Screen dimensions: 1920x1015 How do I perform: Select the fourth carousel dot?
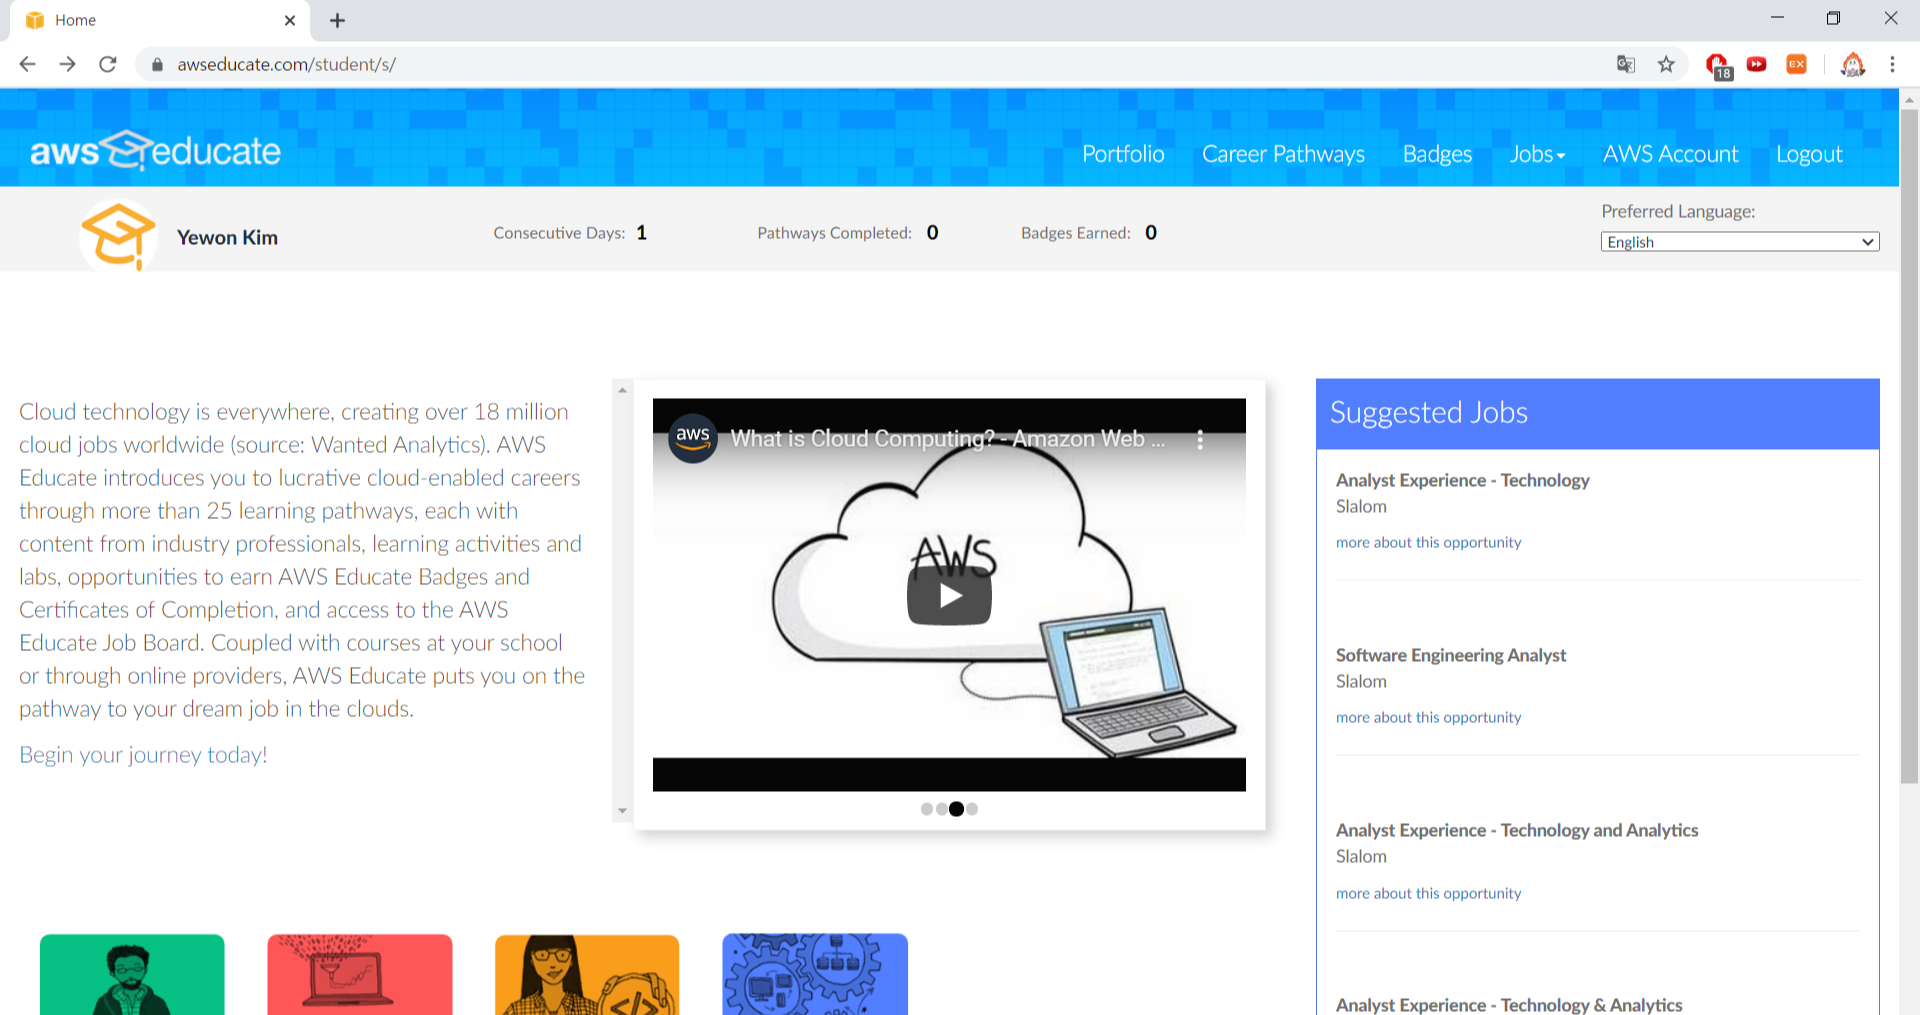pyautogui.click(x=972, y=809)
